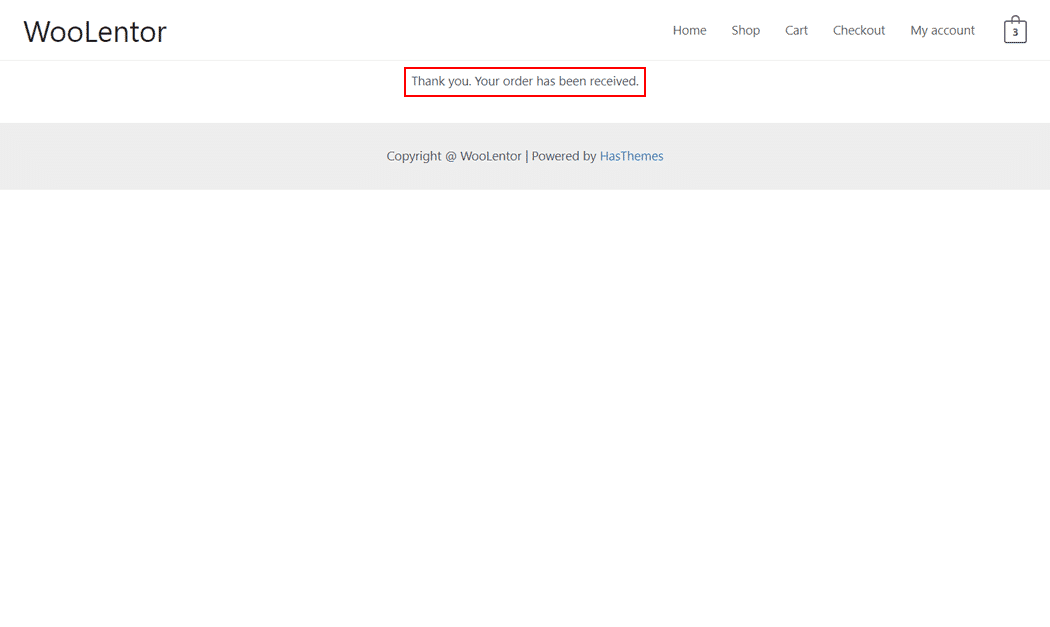Navigate to Checkout in the header menu
The image size is (1050, 627).
[859, 30]
